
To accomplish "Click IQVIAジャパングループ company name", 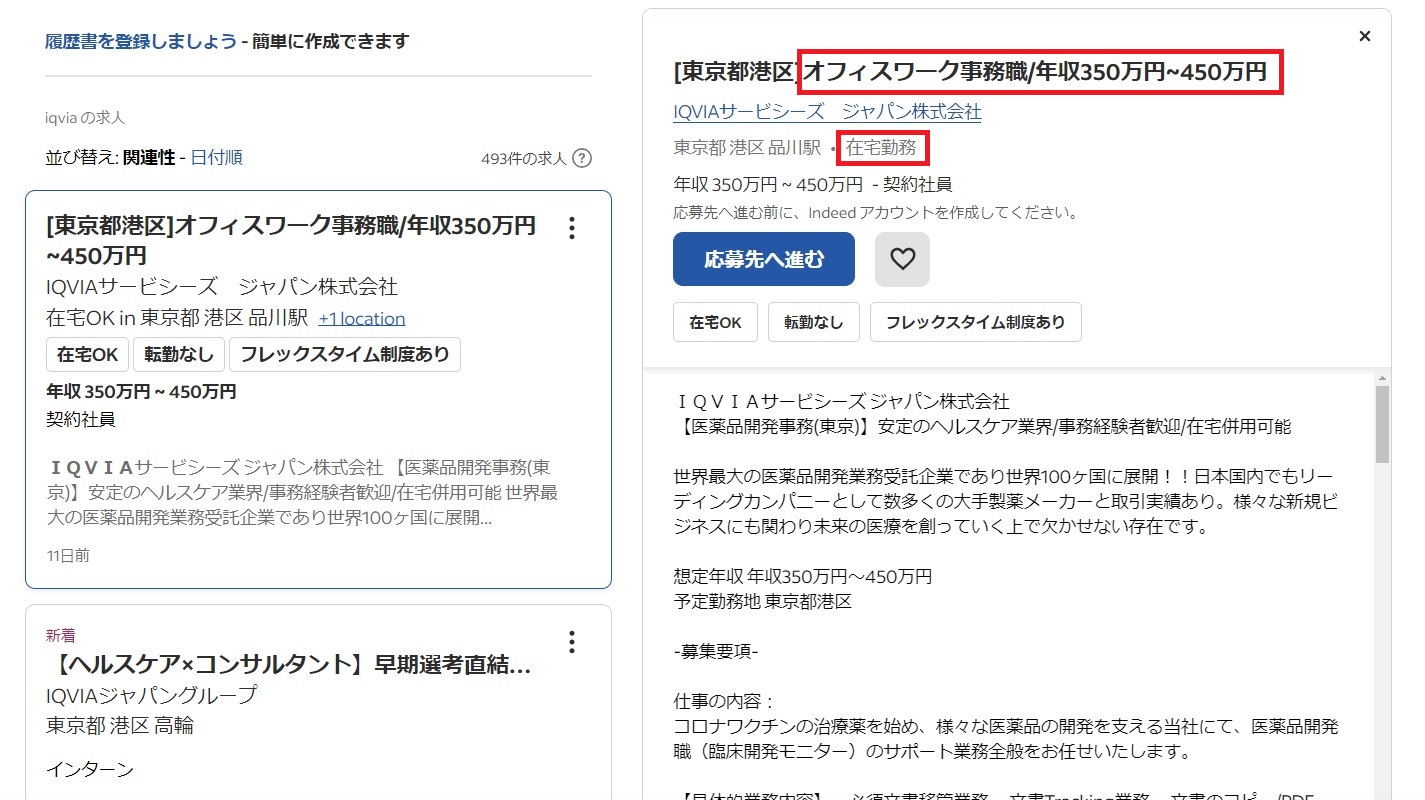I will pyautogui.click(x=151, y=694).
